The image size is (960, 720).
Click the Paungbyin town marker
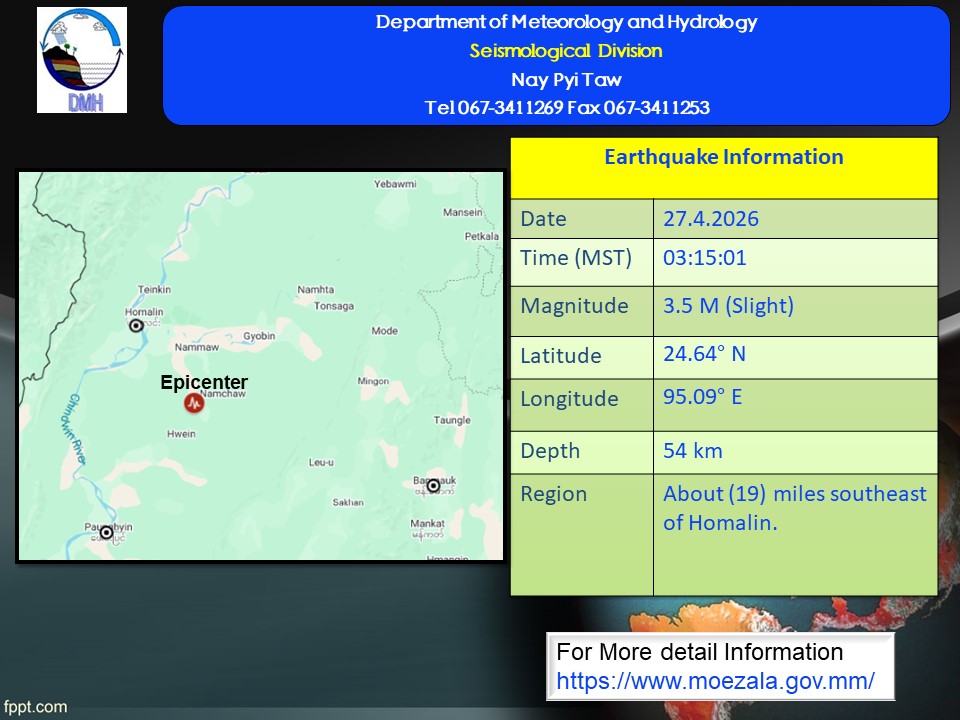tap(106, 532)
